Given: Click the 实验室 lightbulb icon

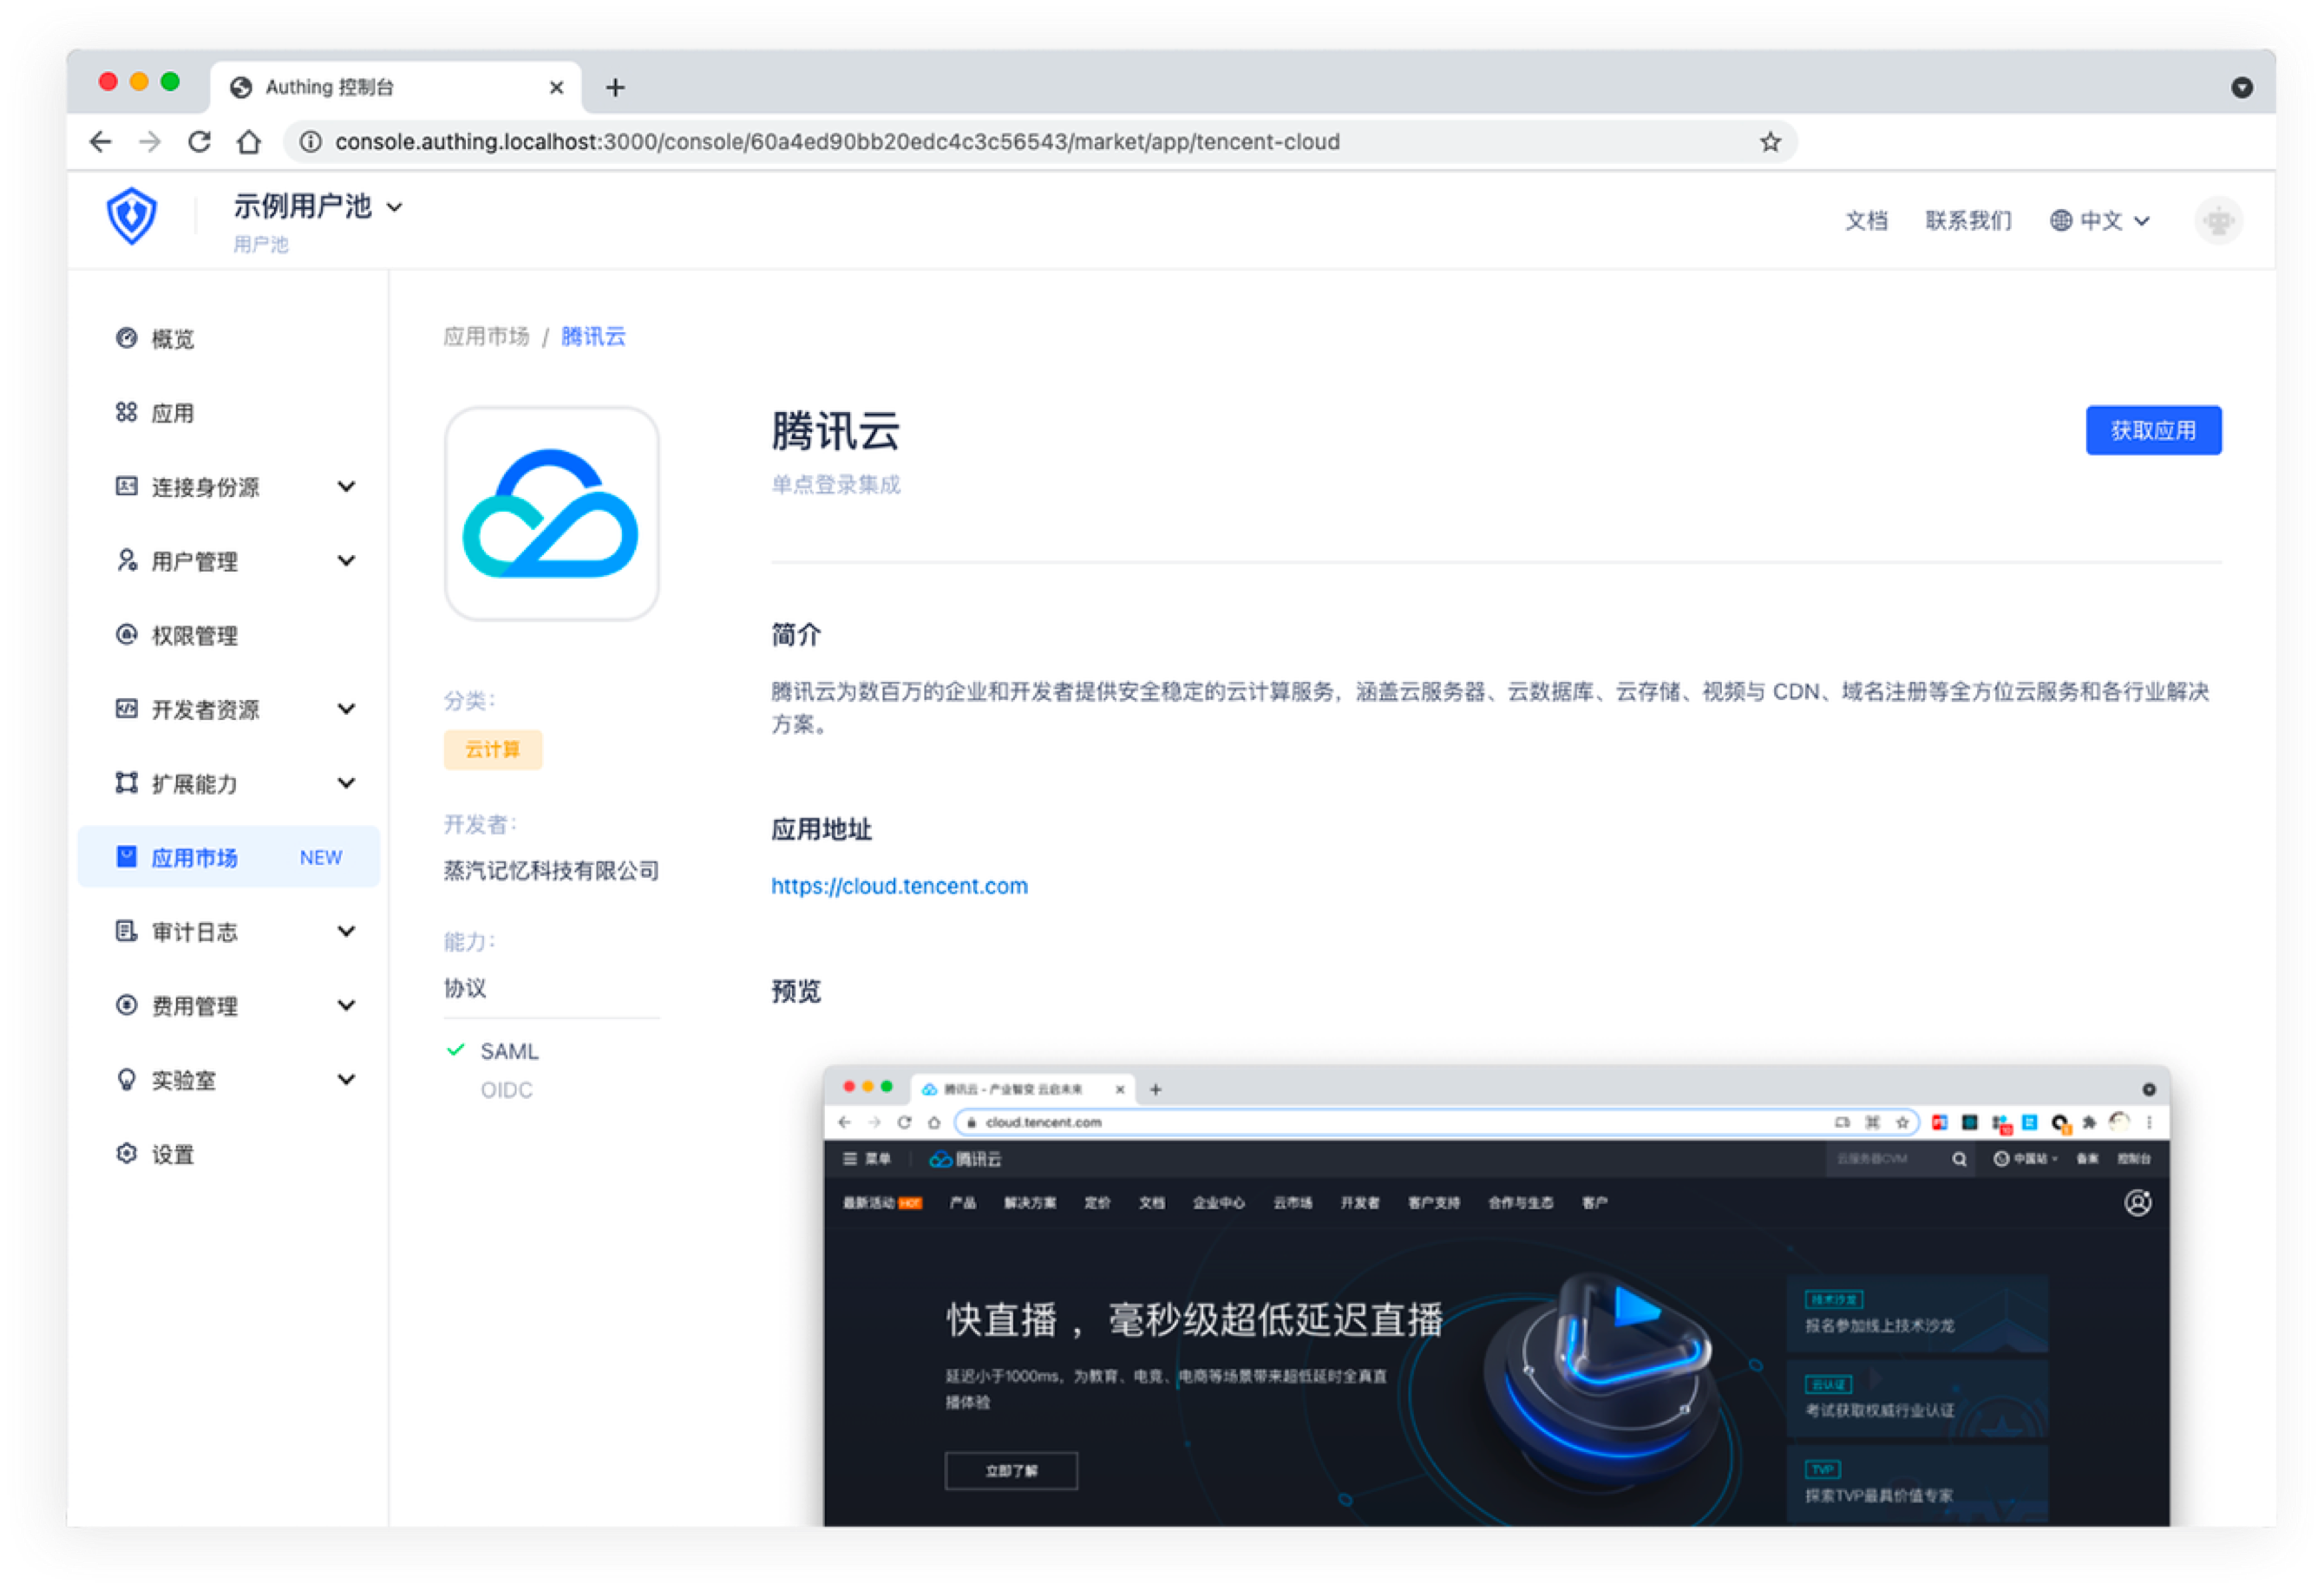Looking at the screenshot, I should coord(126,1079).
